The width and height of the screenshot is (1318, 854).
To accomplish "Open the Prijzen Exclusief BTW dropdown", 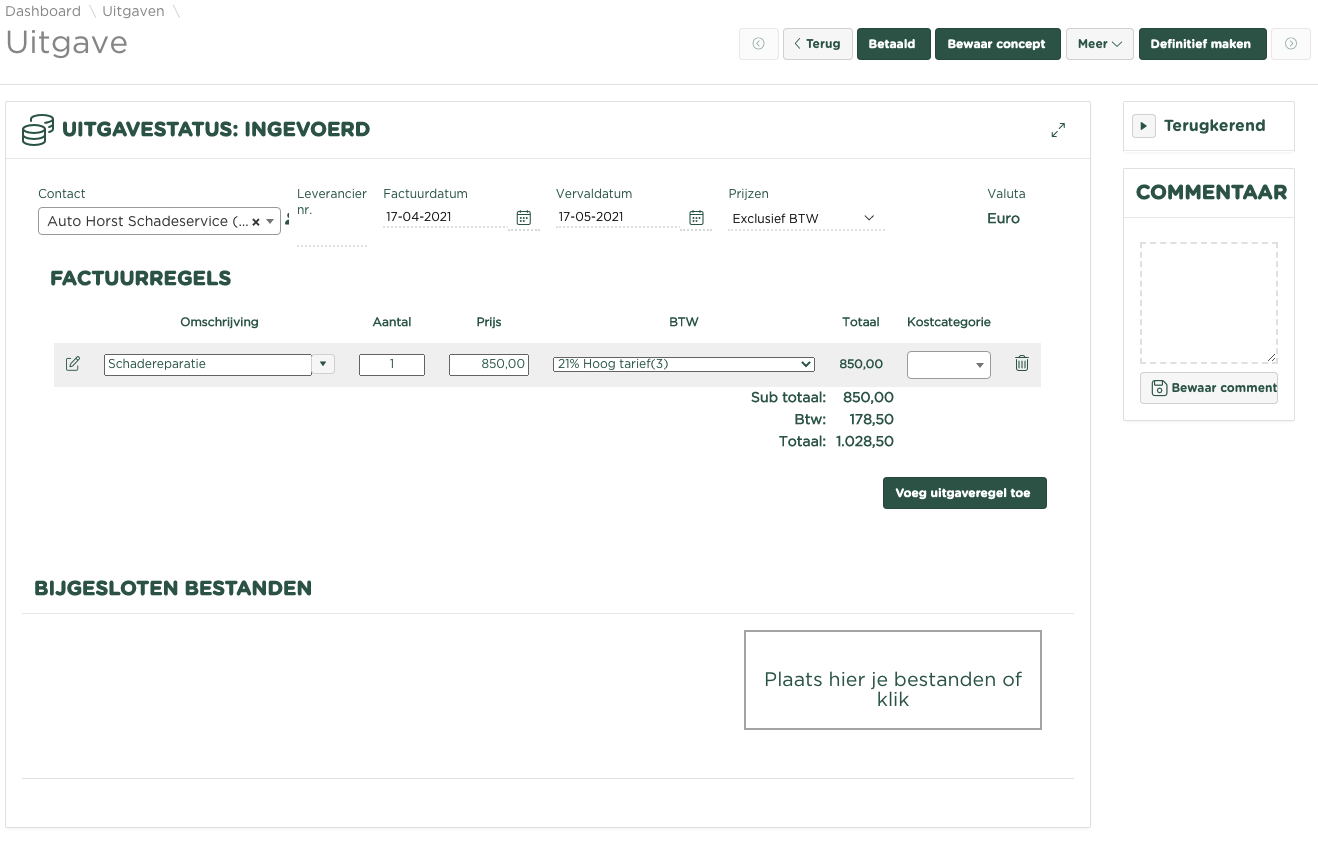I will (805, 218).
